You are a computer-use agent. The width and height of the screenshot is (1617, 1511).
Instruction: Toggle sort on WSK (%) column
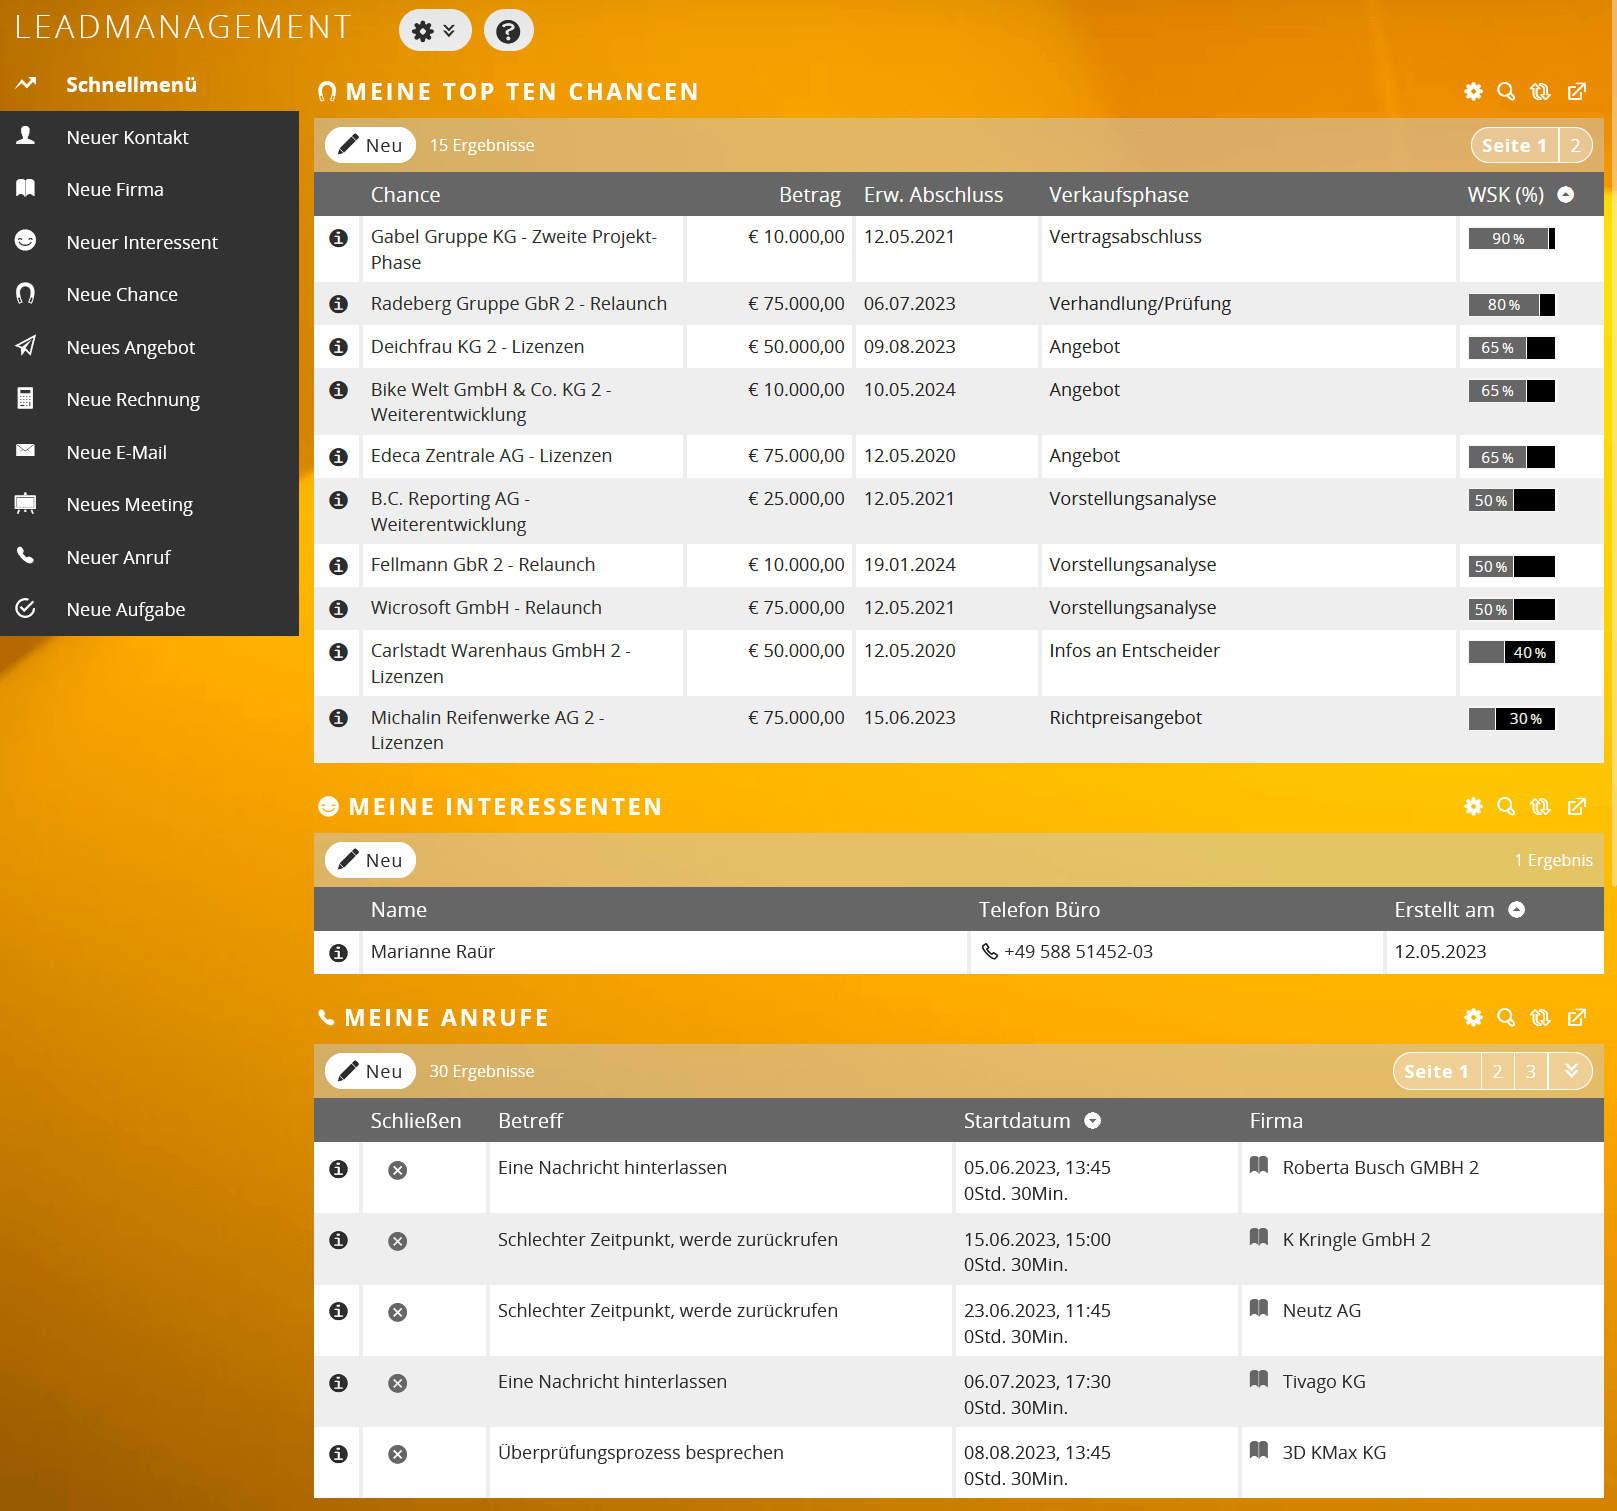click(x=1566, y=195)
